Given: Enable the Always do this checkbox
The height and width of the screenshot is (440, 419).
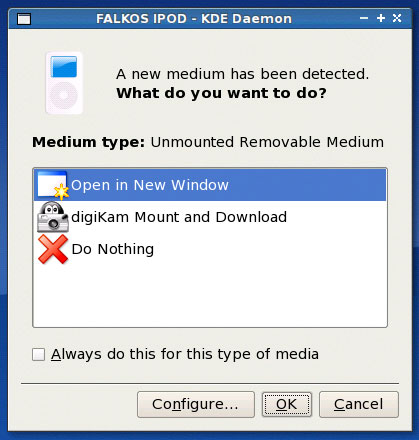Looking at the screenshot, I should point(38,354).
